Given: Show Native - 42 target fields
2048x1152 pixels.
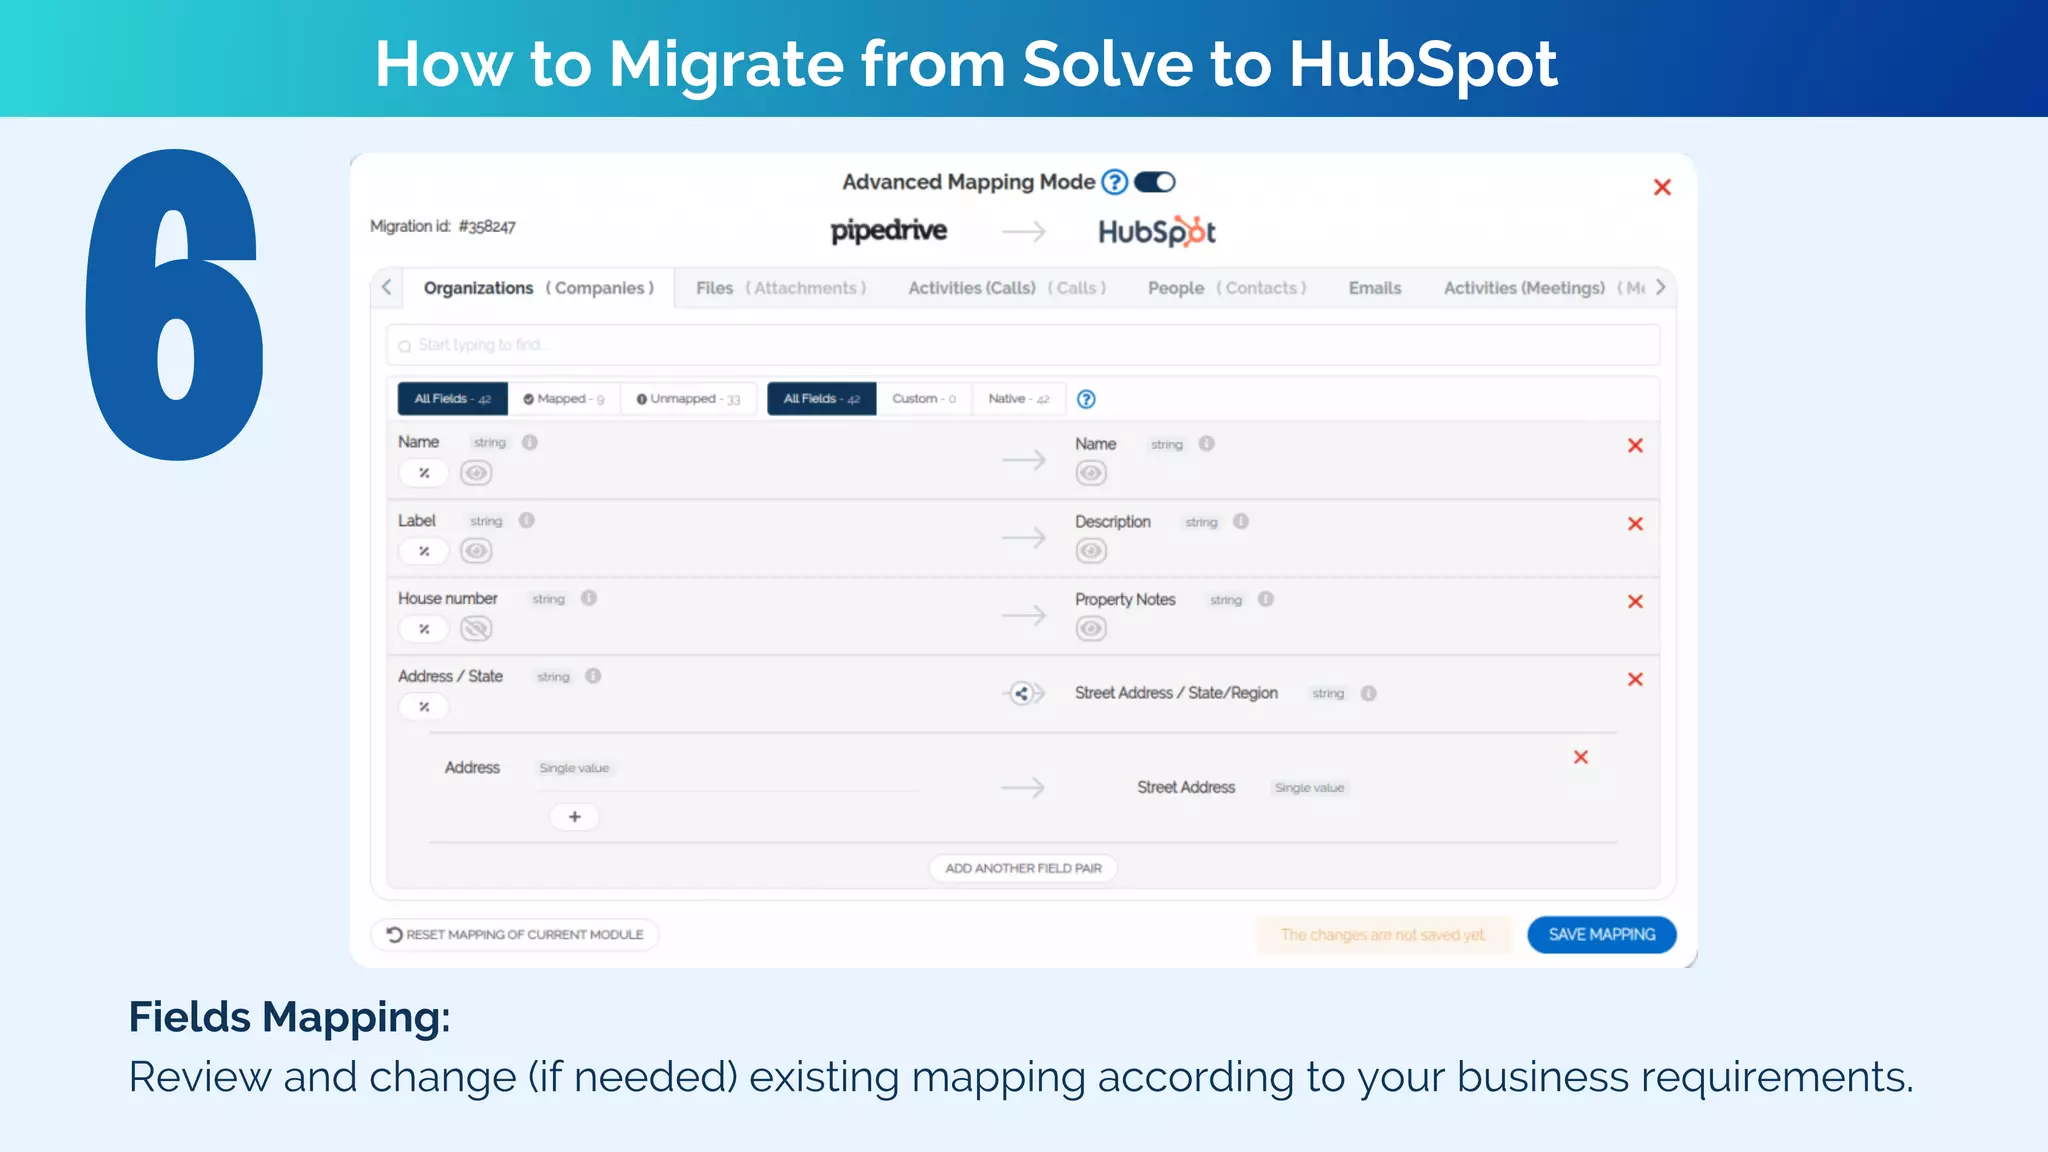Looking at the screenshot, I should (x=1019, y=398).
